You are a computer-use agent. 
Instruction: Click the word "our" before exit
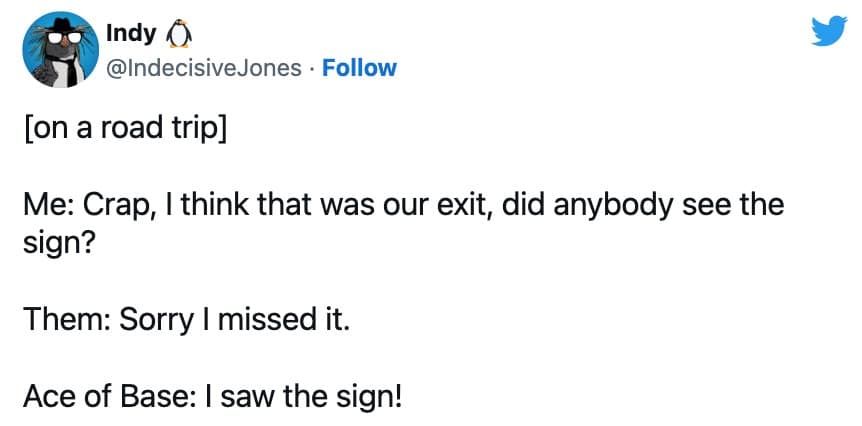(412, 207)
